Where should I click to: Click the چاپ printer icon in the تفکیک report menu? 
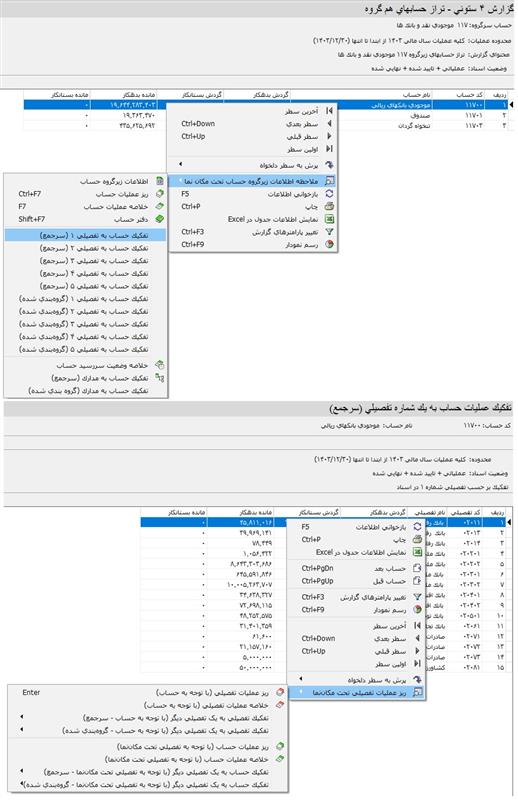(417, 539)
